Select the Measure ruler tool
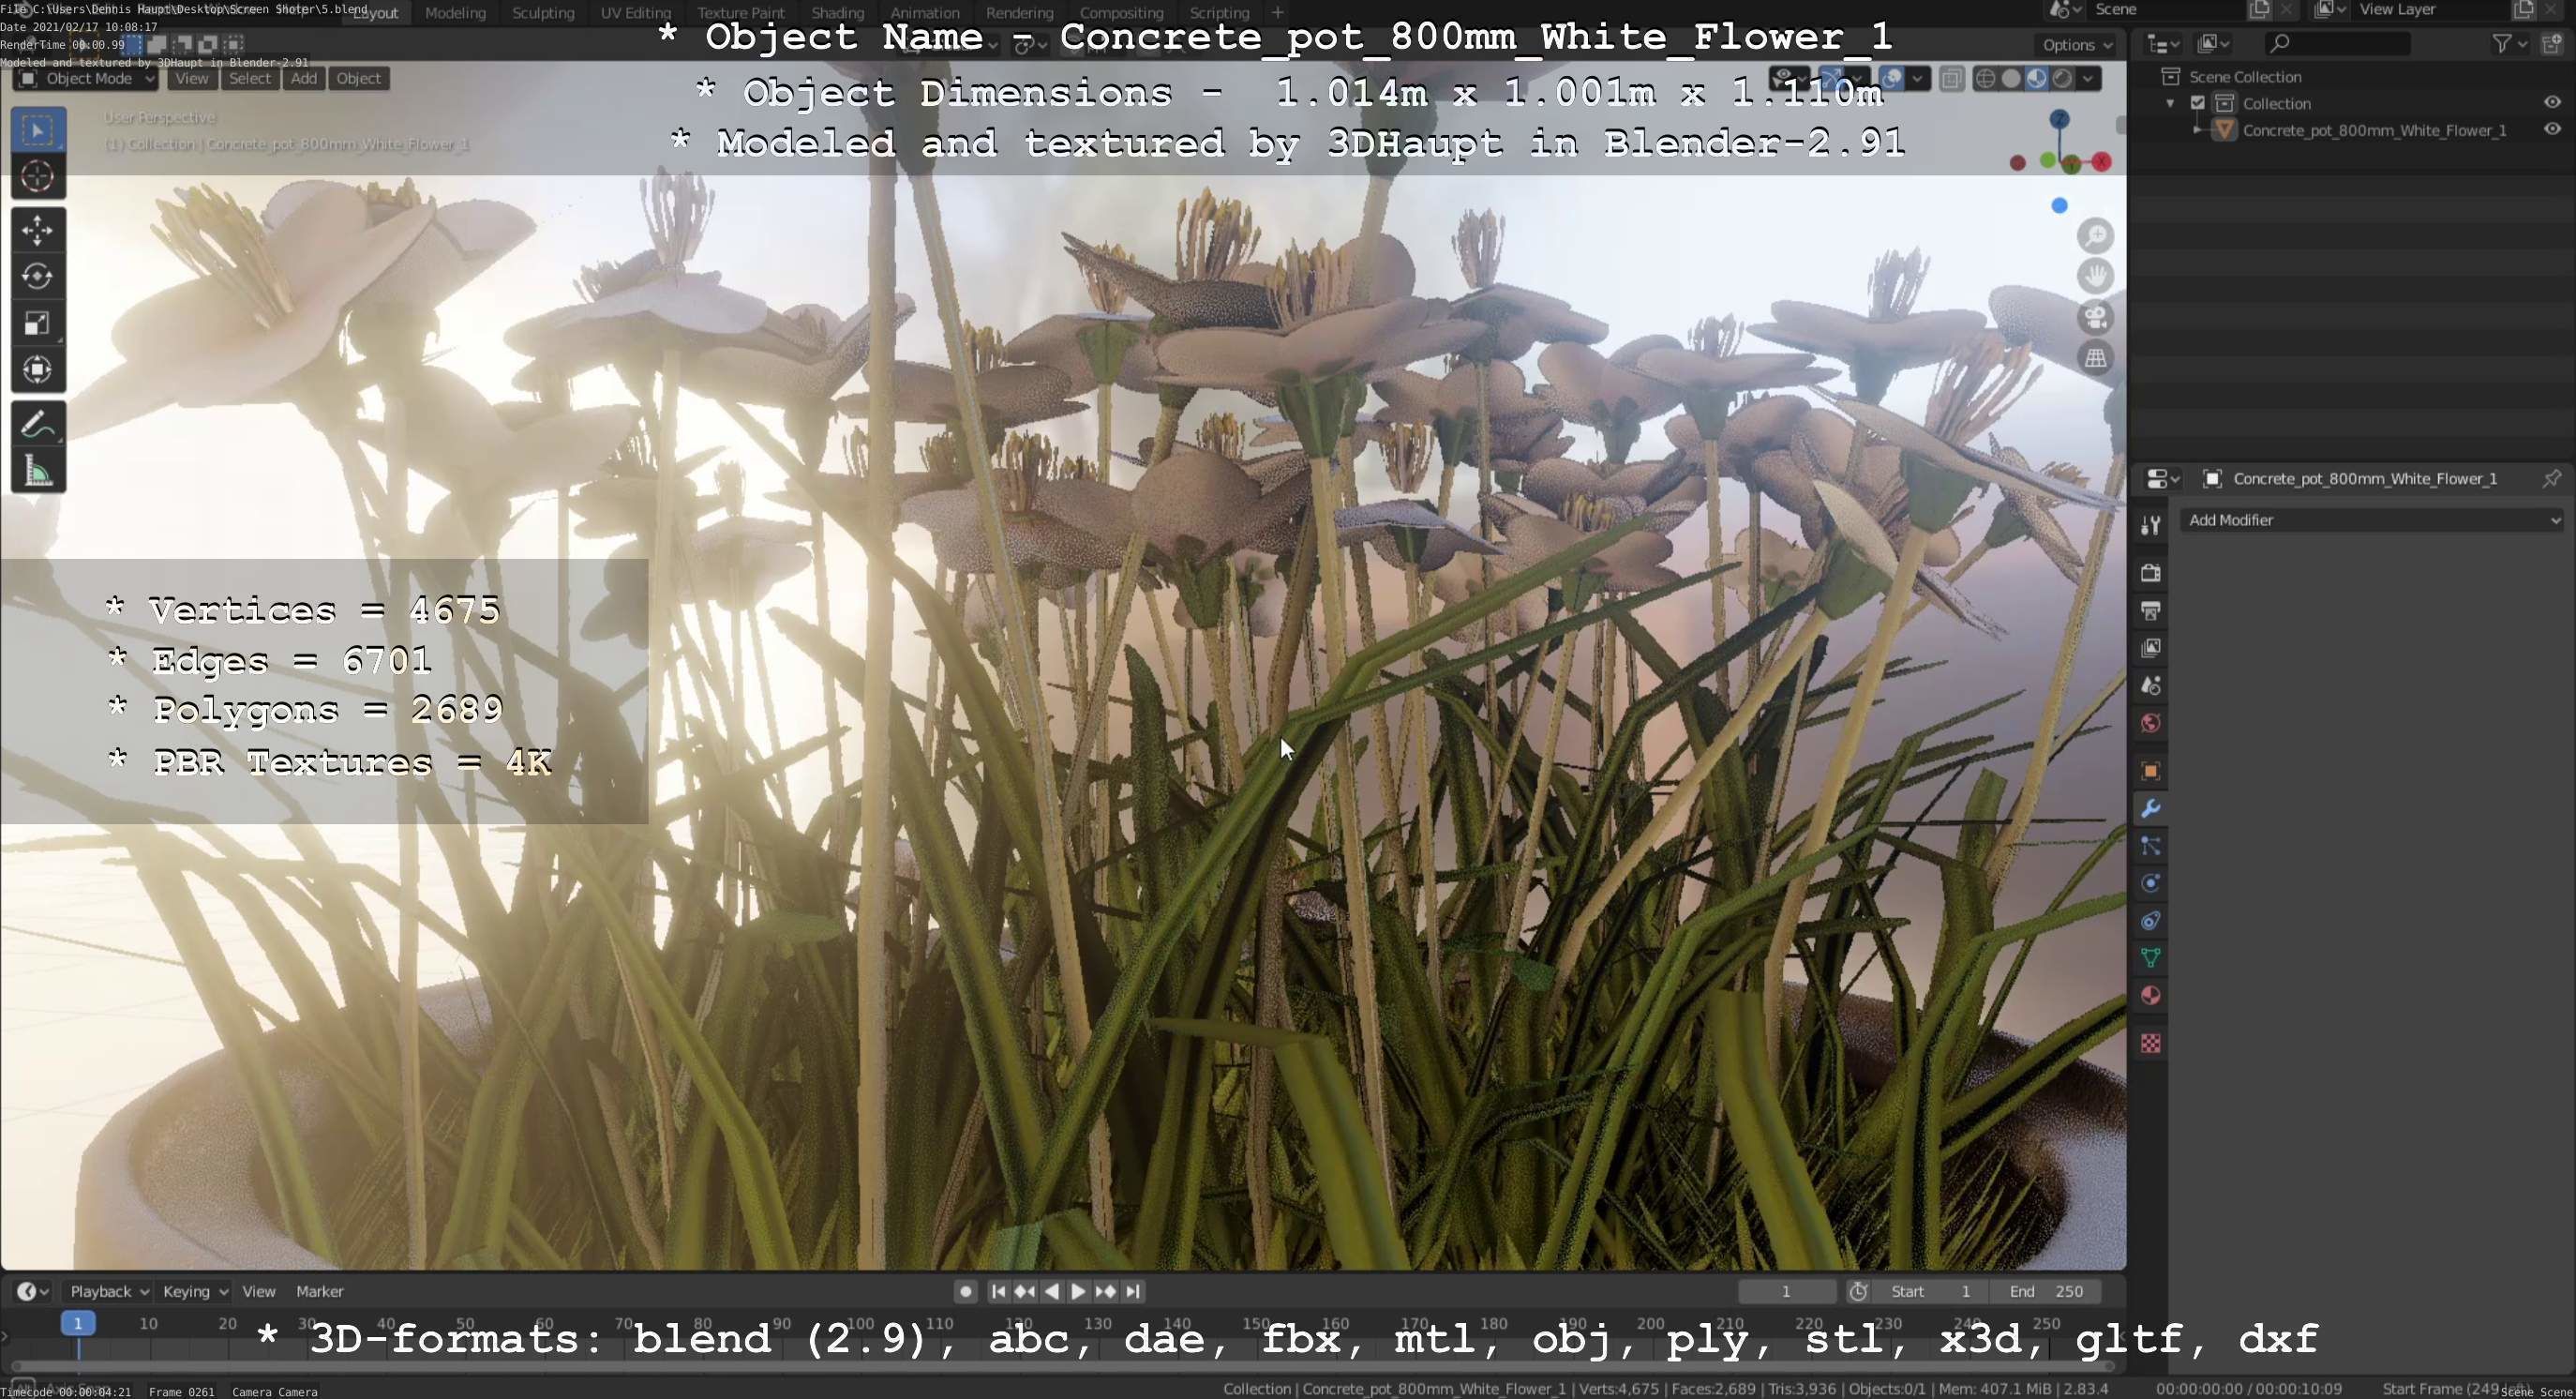2576x1399 pixels. [x=37, y=471]
